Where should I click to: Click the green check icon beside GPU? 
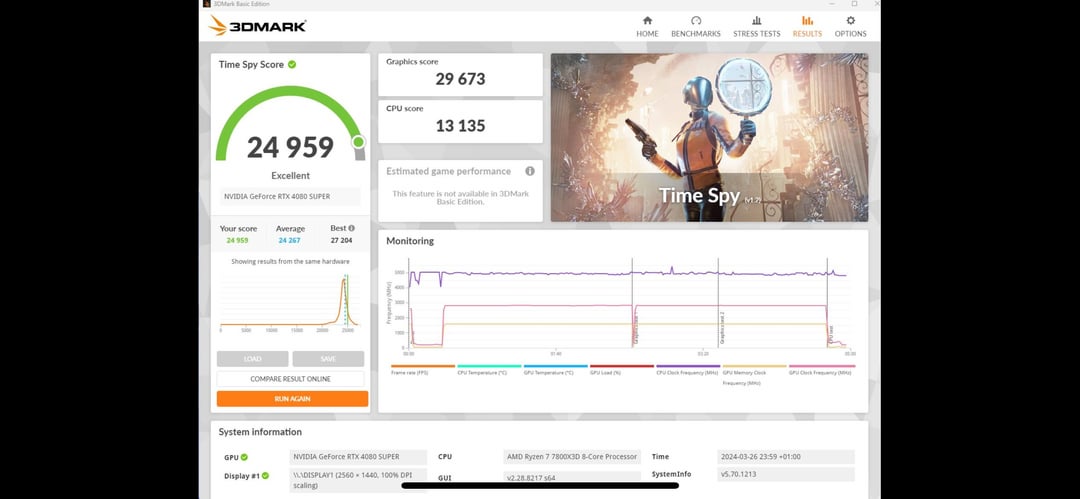(245, 457)
